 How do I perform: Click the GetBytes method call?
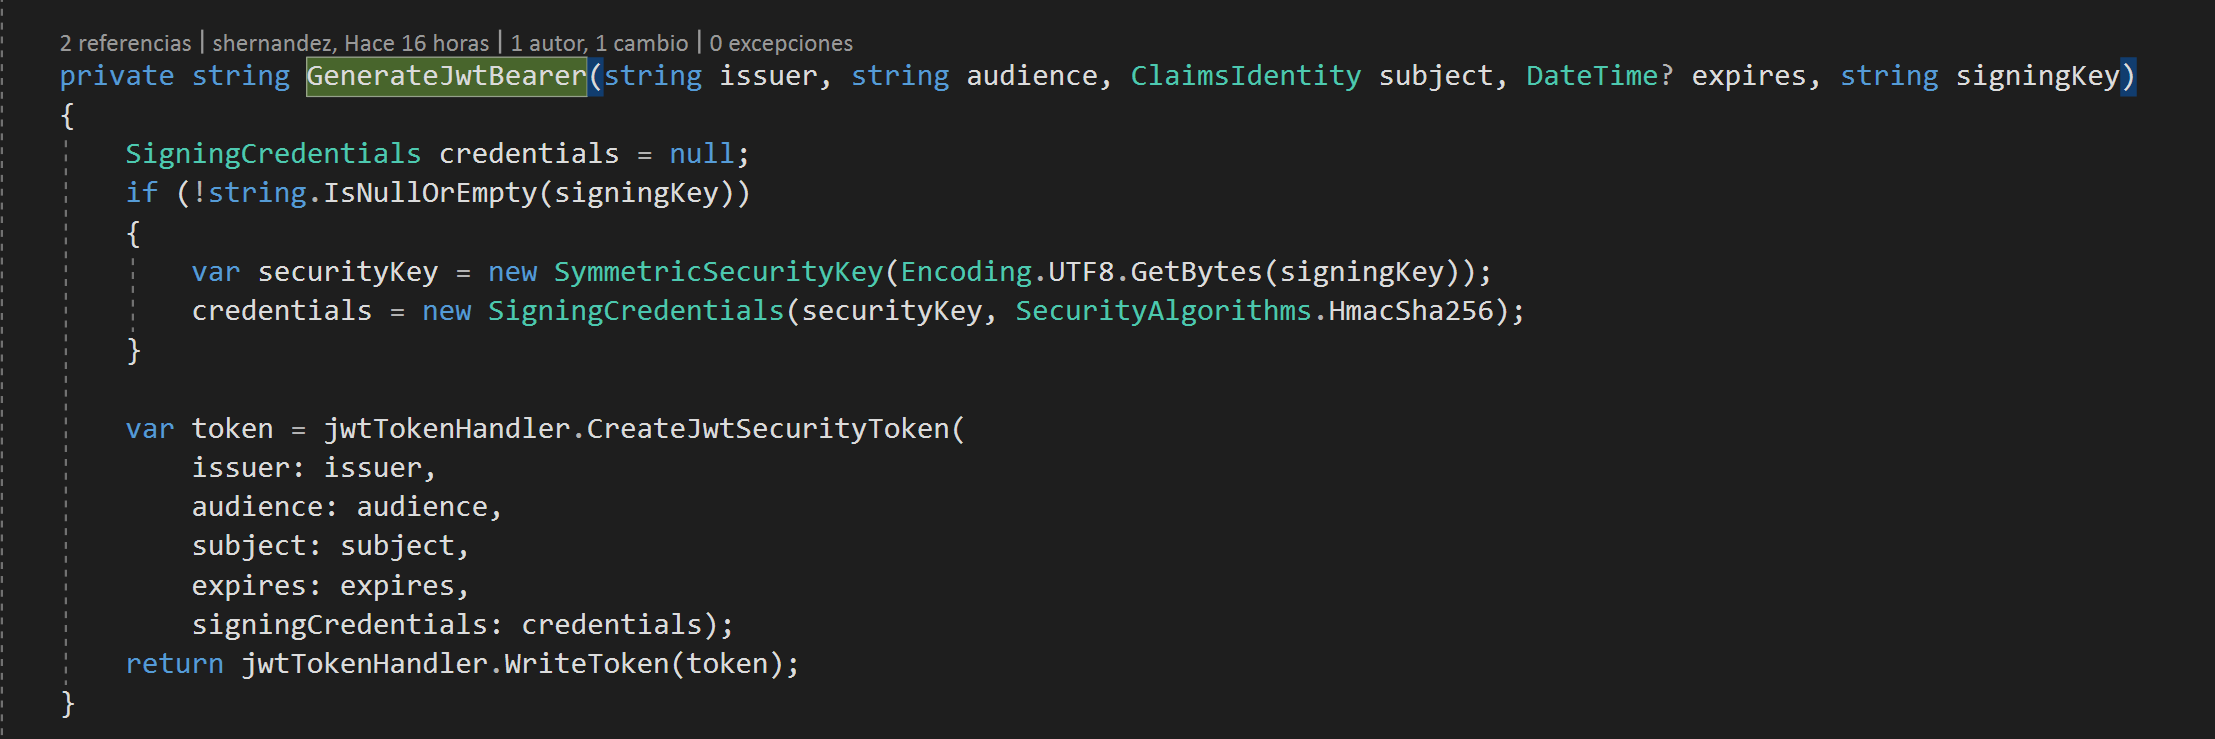point(1196,272)
